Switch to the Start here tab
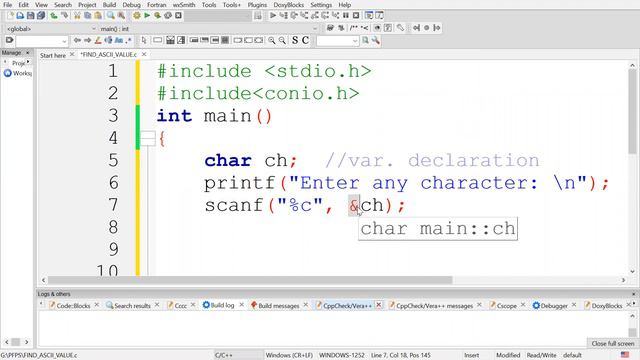 (x=53, y=55)
